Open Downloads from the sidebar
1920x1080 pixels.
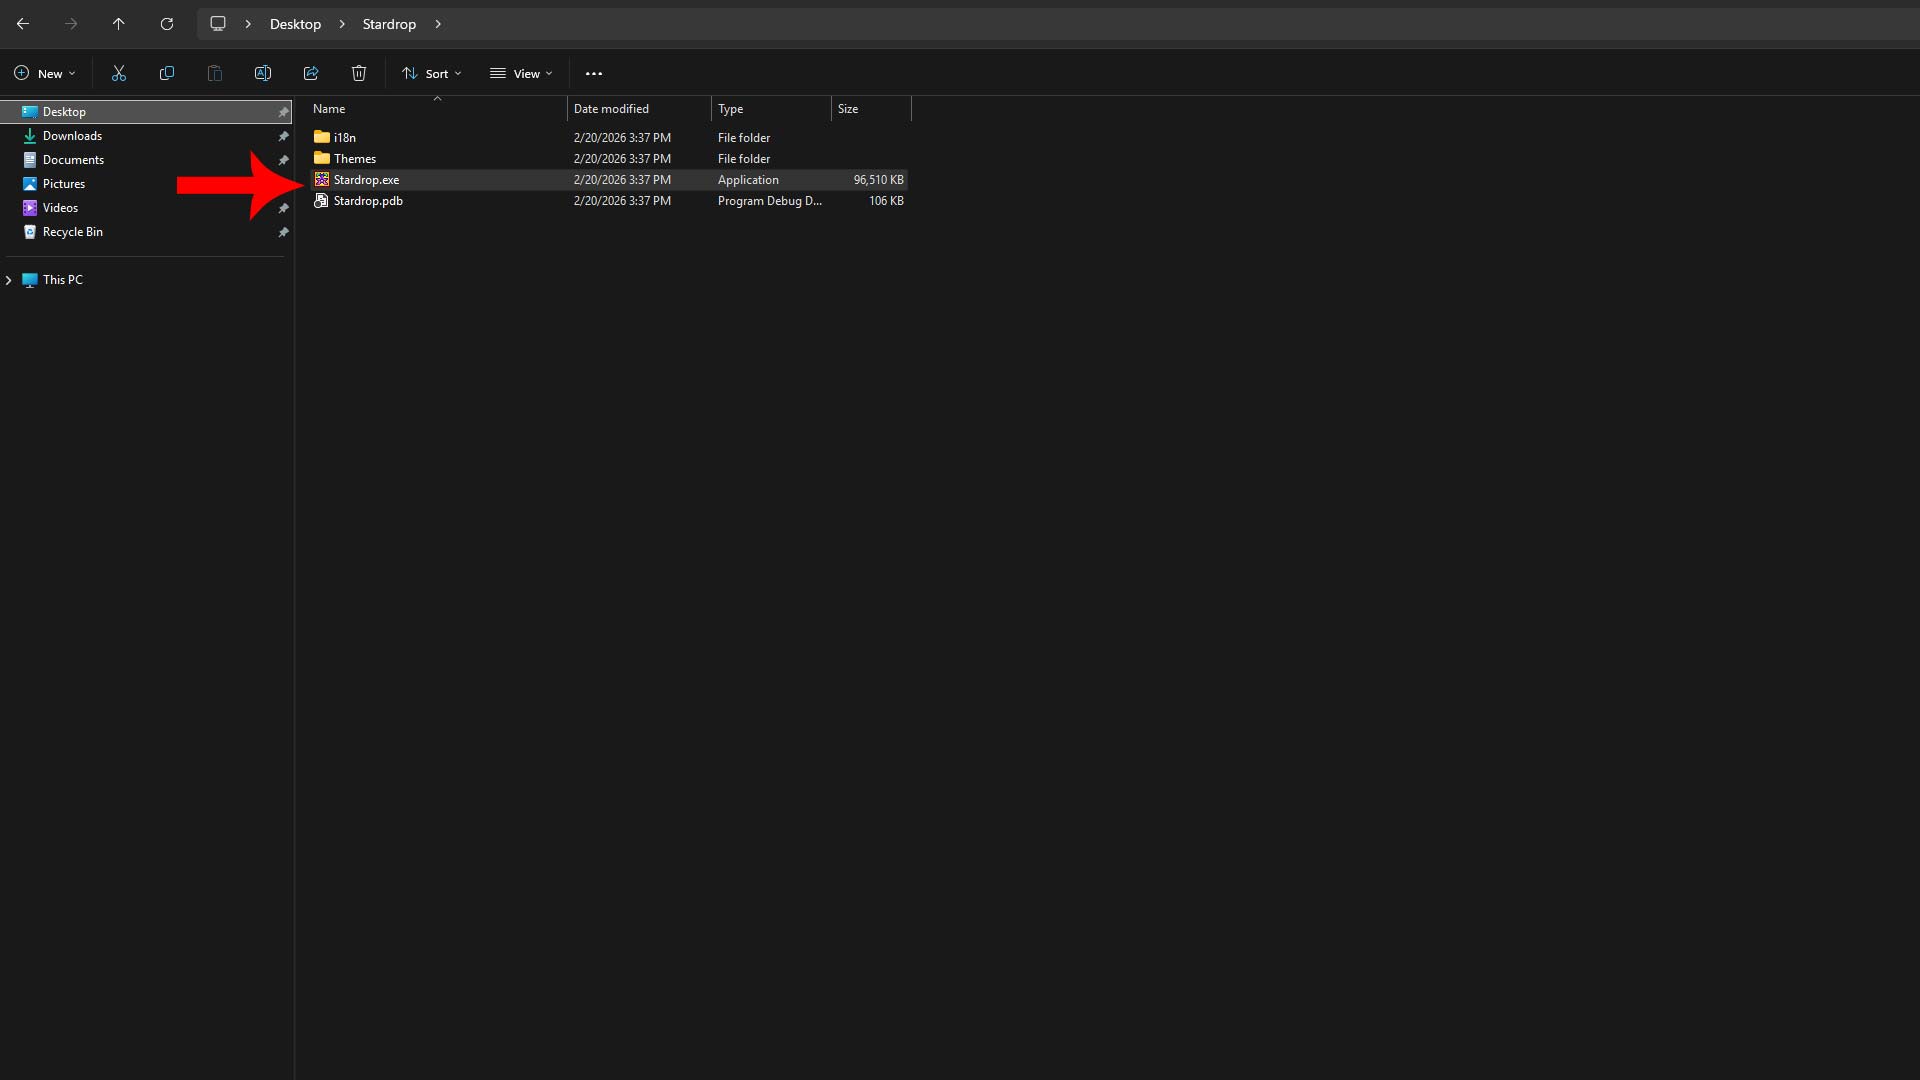coord(73,135)
